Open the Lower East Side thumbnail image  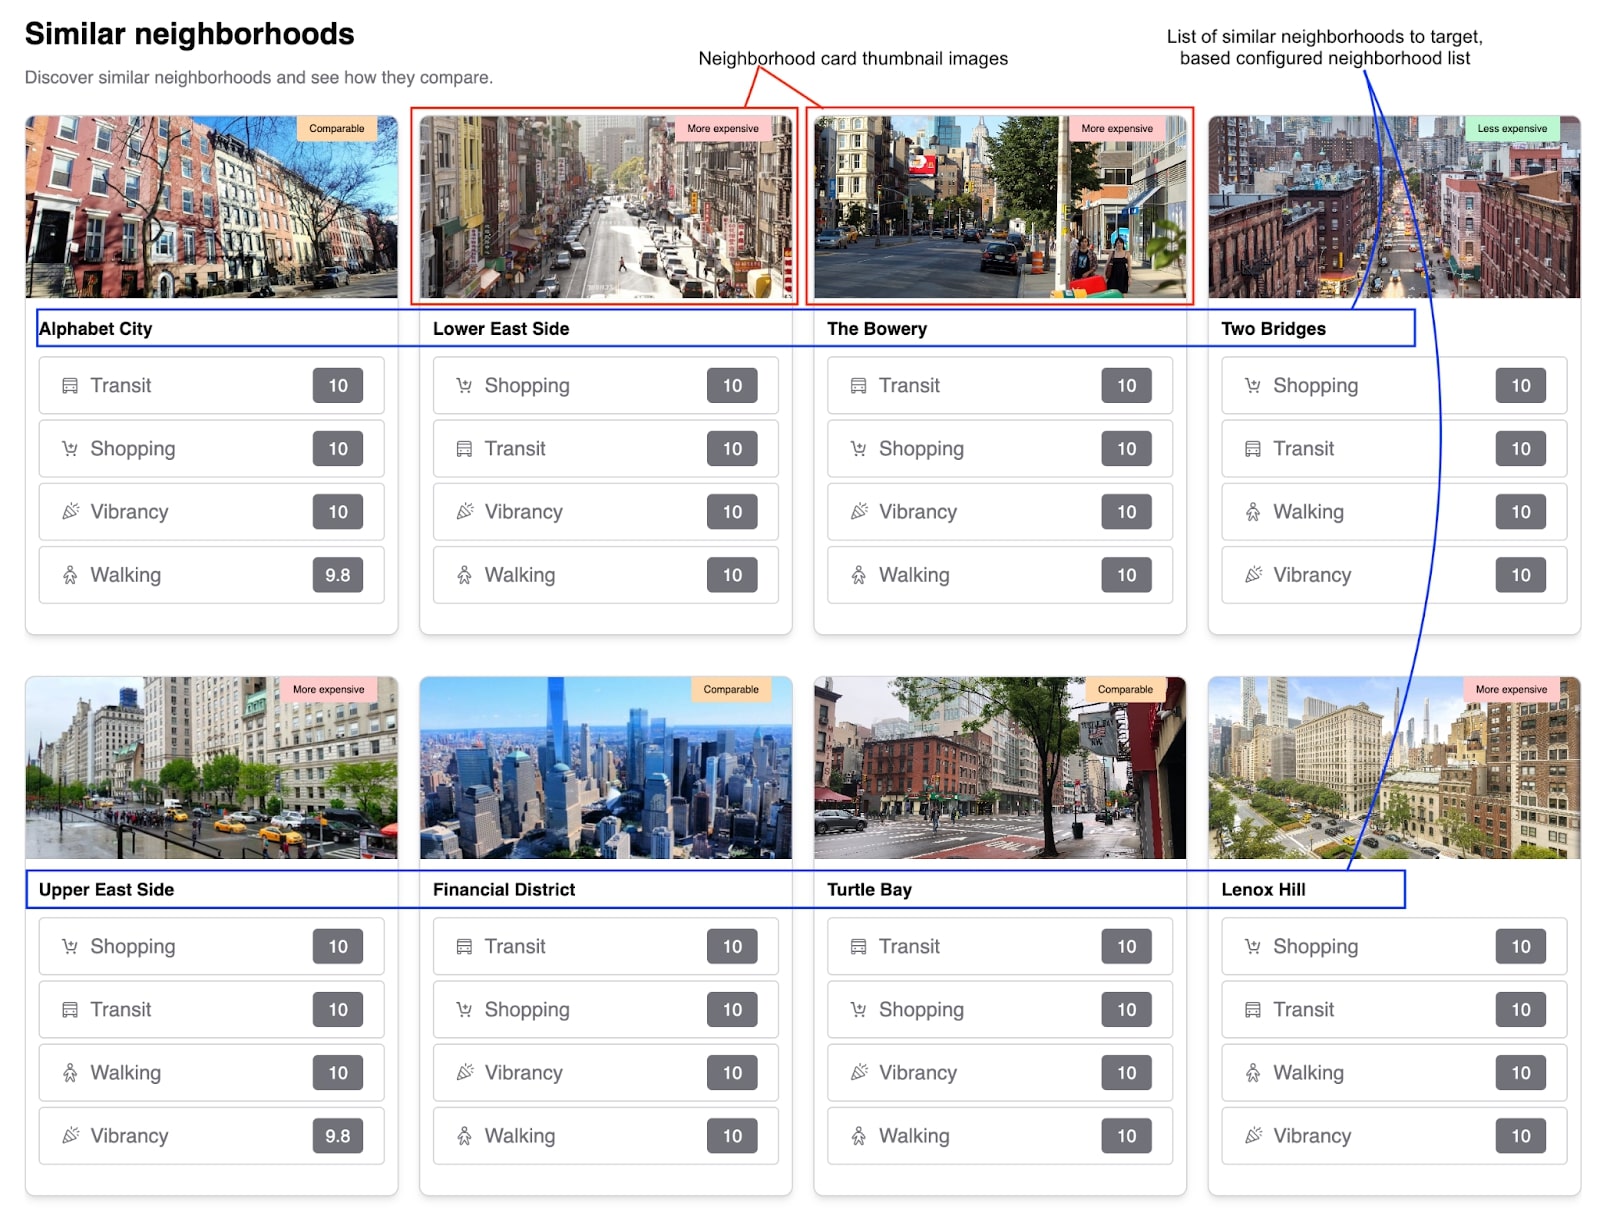(605, 207)
